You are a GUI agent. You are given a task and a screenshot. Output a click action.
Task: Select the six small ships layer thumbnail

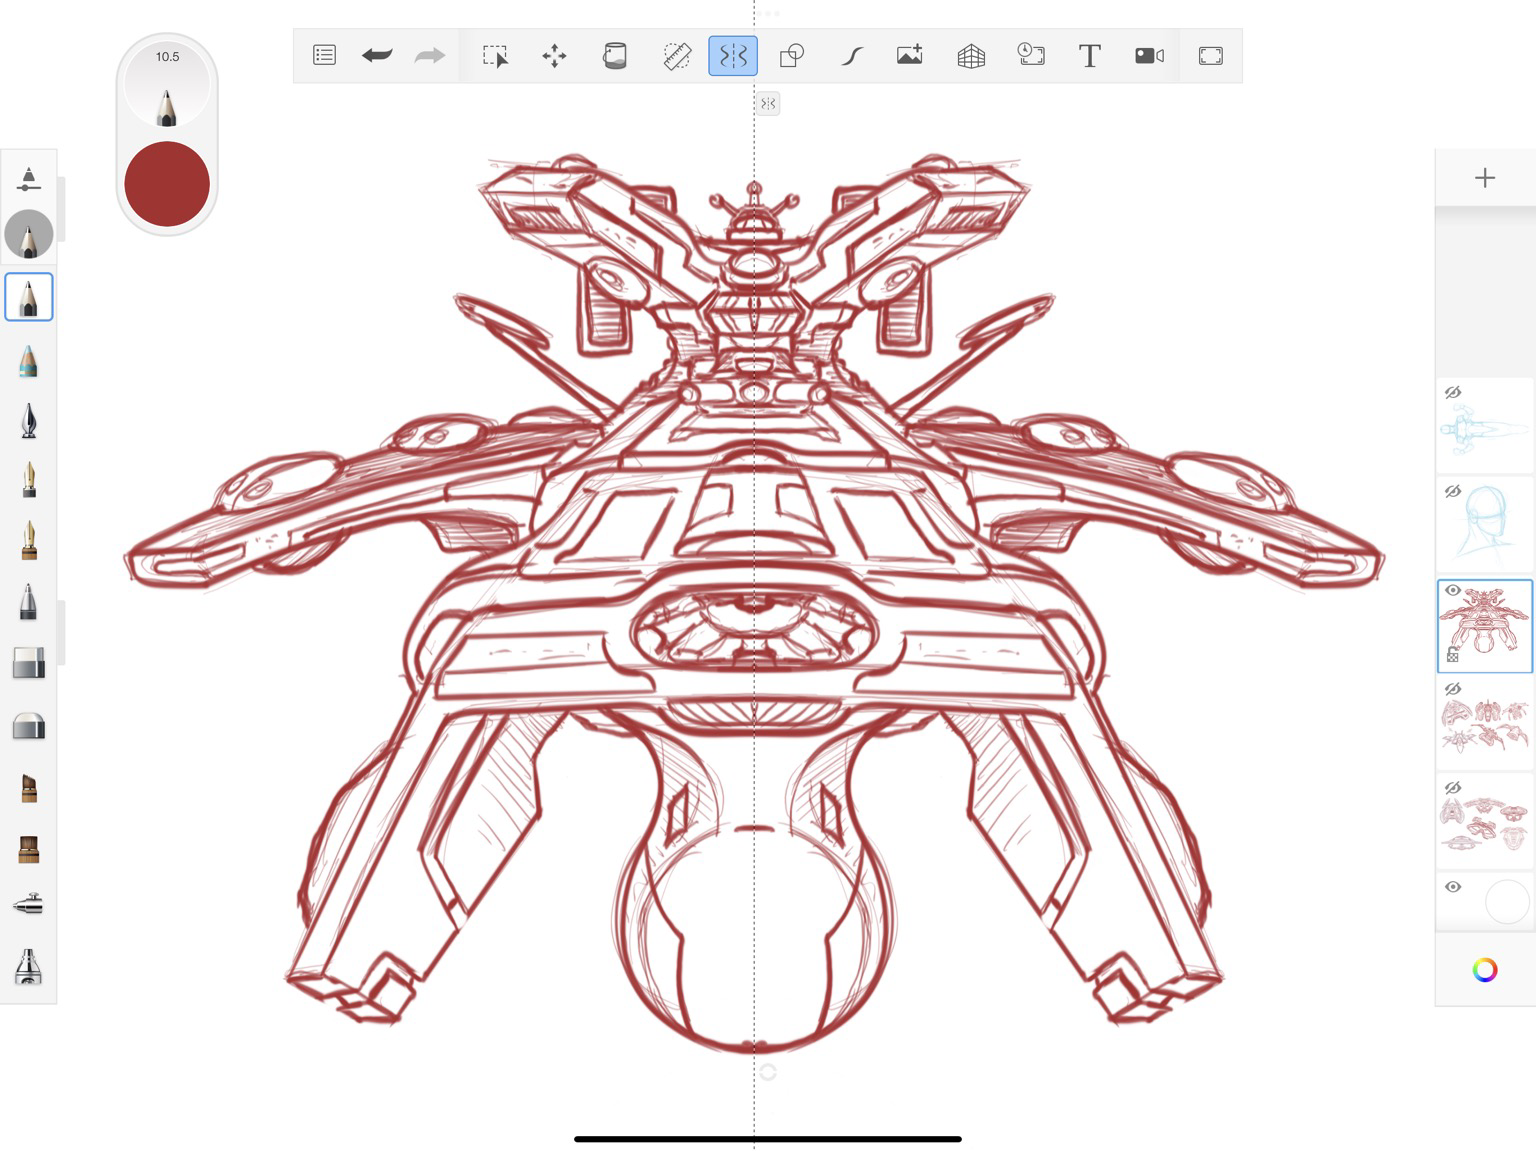pyautogui.click(x=1485, y=724)
